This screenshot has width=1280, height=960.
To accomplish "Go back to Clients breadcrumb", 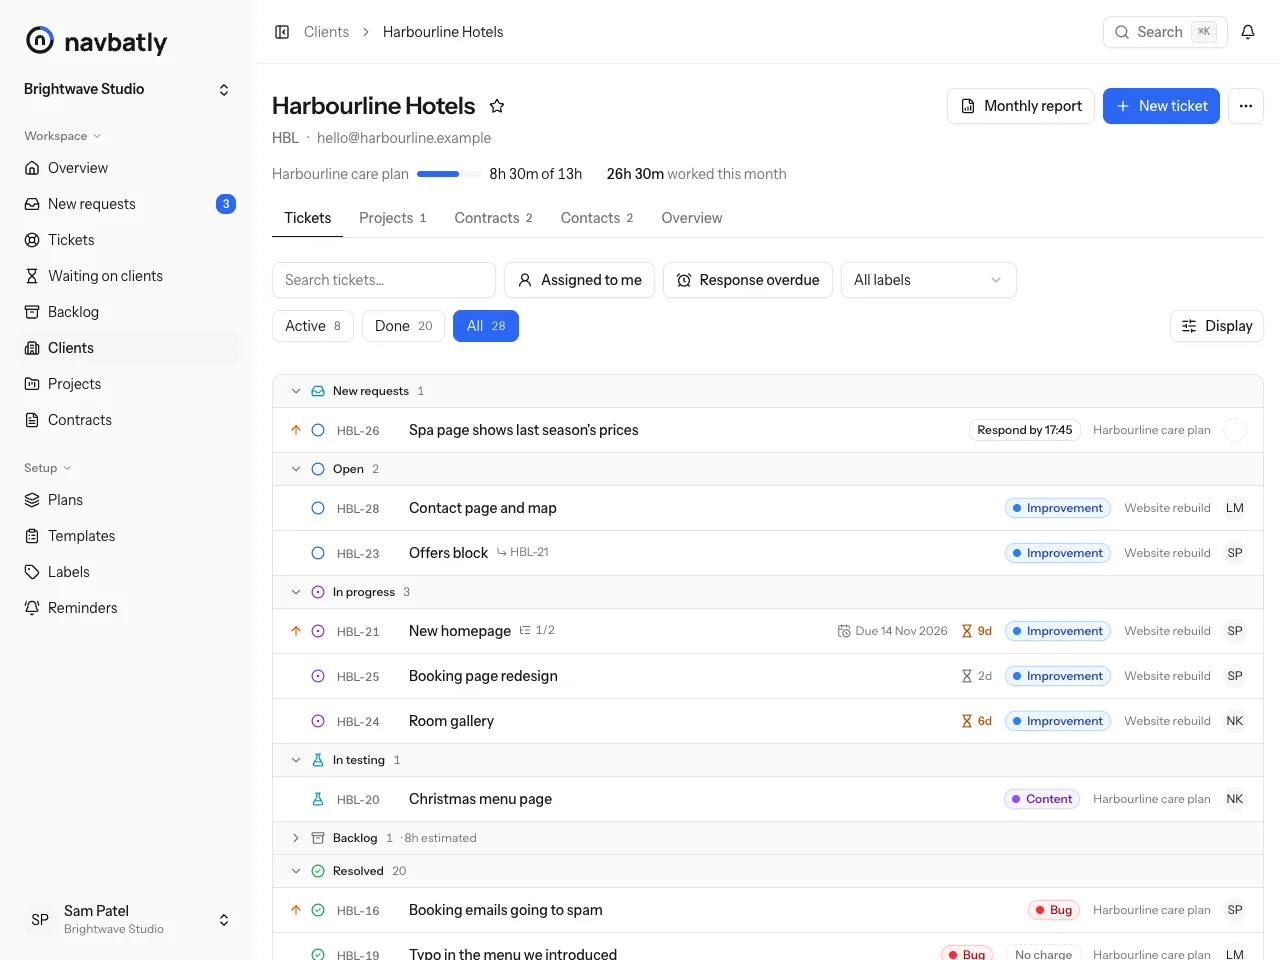I will pos(327,32).
